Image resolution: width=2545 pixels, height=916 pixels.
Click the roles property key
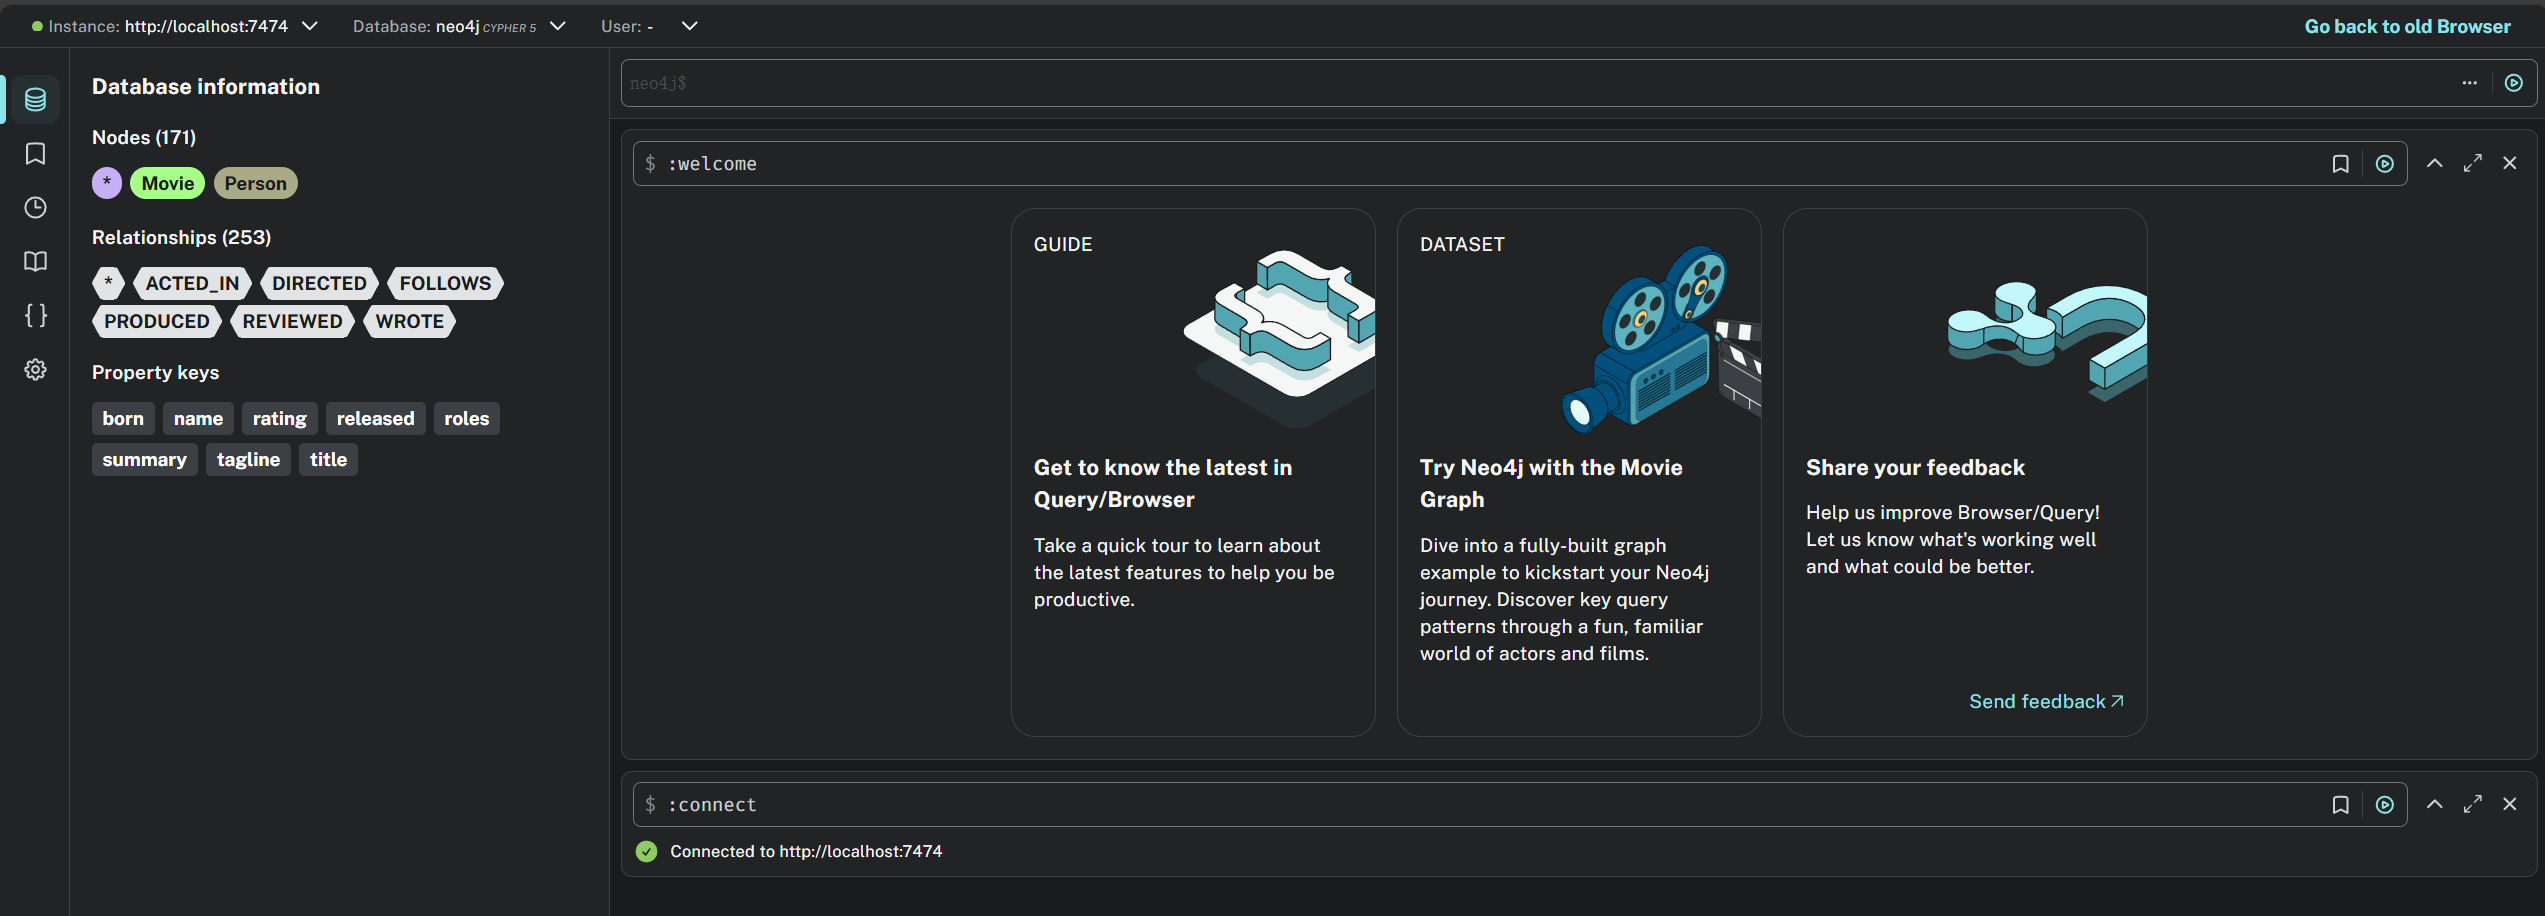(466, 419)
